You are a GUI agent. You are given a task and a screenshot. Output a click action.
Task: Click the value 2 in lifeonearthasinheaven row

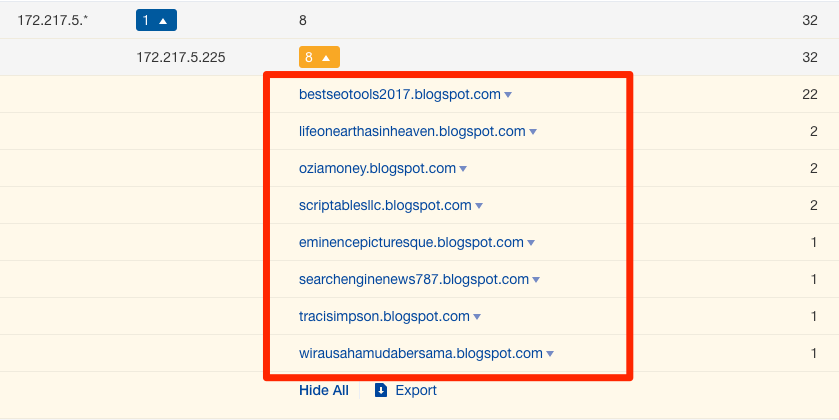(x=813, y=132)
